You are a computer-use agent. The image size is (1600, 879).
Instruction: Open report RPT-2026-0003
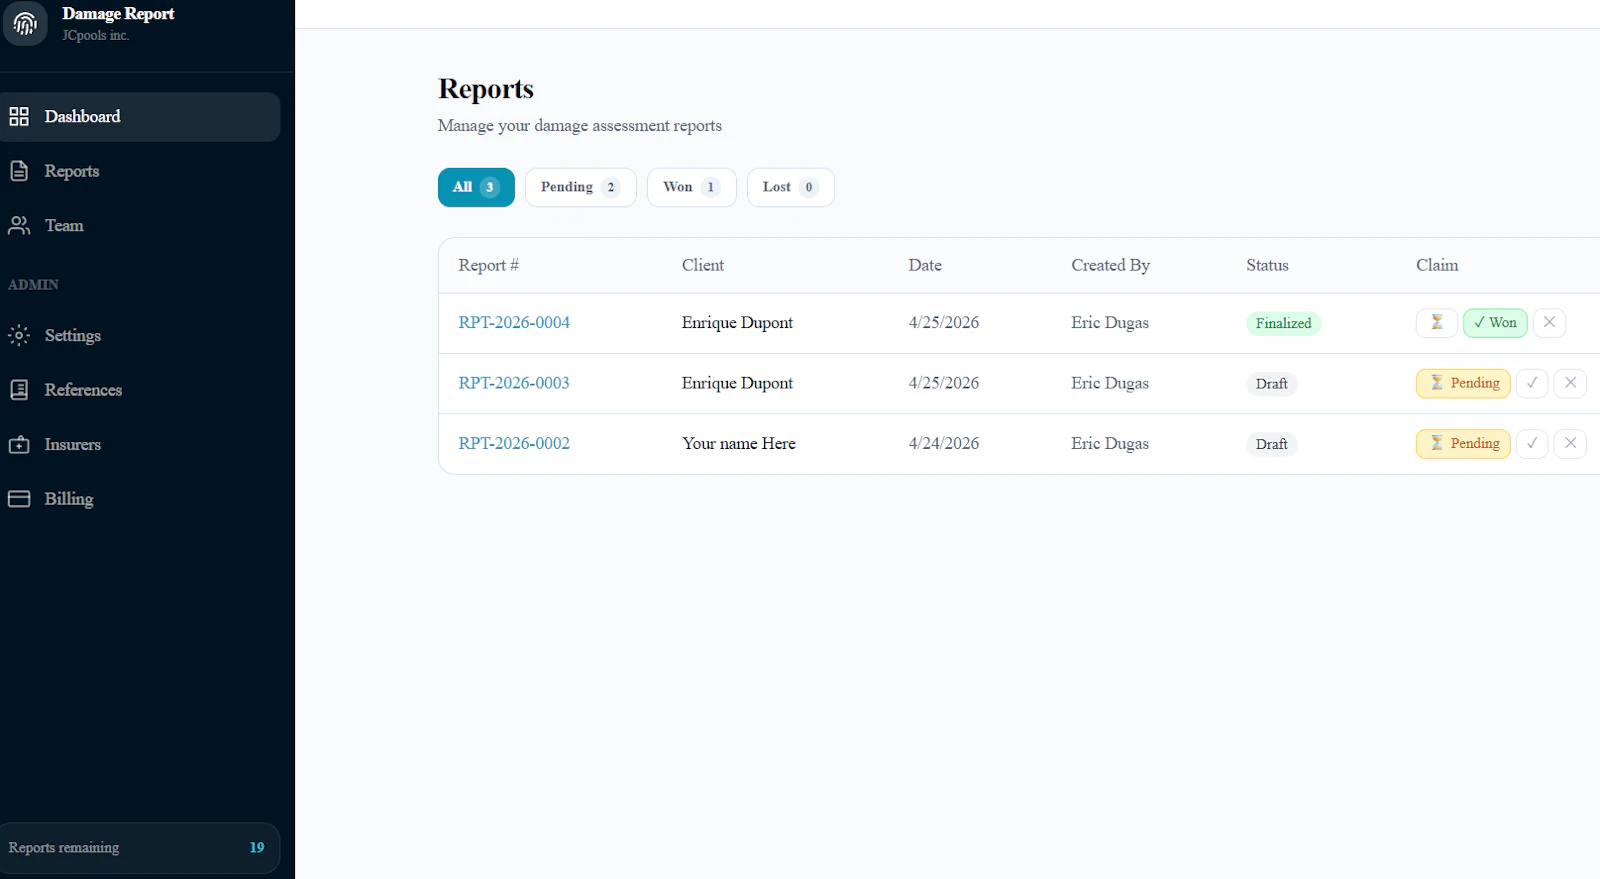[x=514, y=383]
